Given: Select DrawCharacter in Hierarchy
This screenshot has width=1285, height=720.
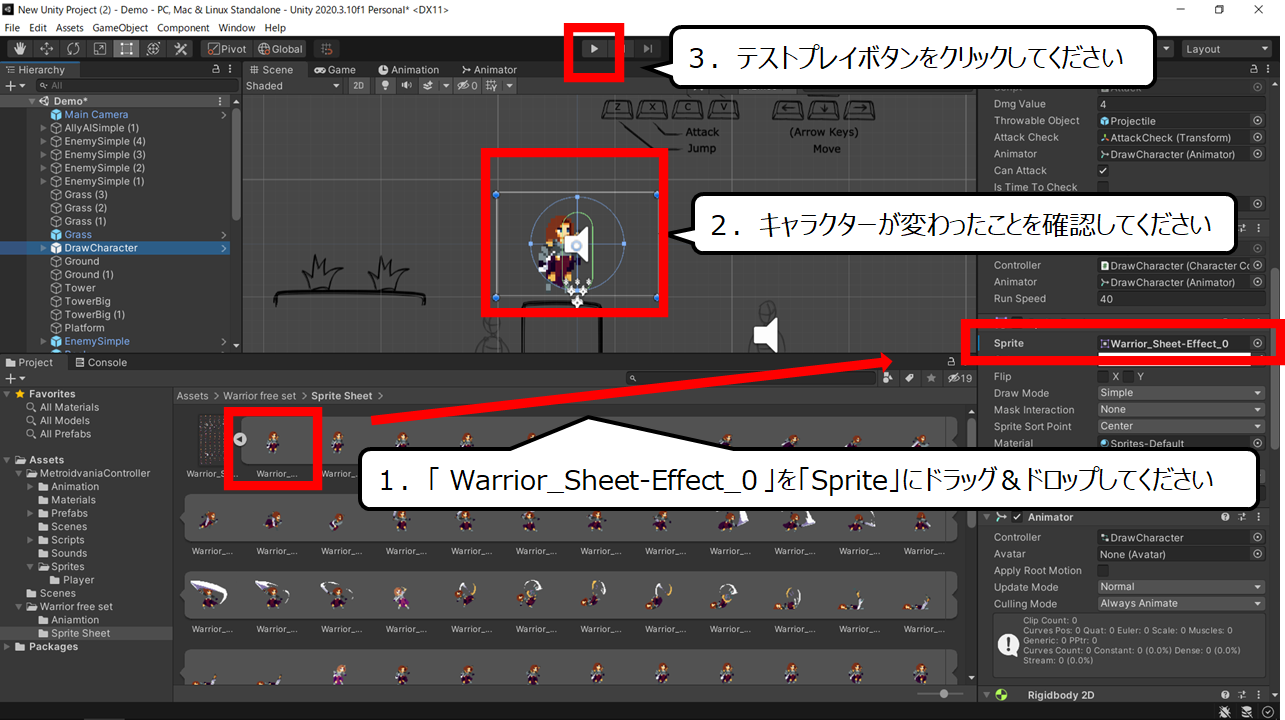Looking at the screenshot, I should tap(100, 248).
